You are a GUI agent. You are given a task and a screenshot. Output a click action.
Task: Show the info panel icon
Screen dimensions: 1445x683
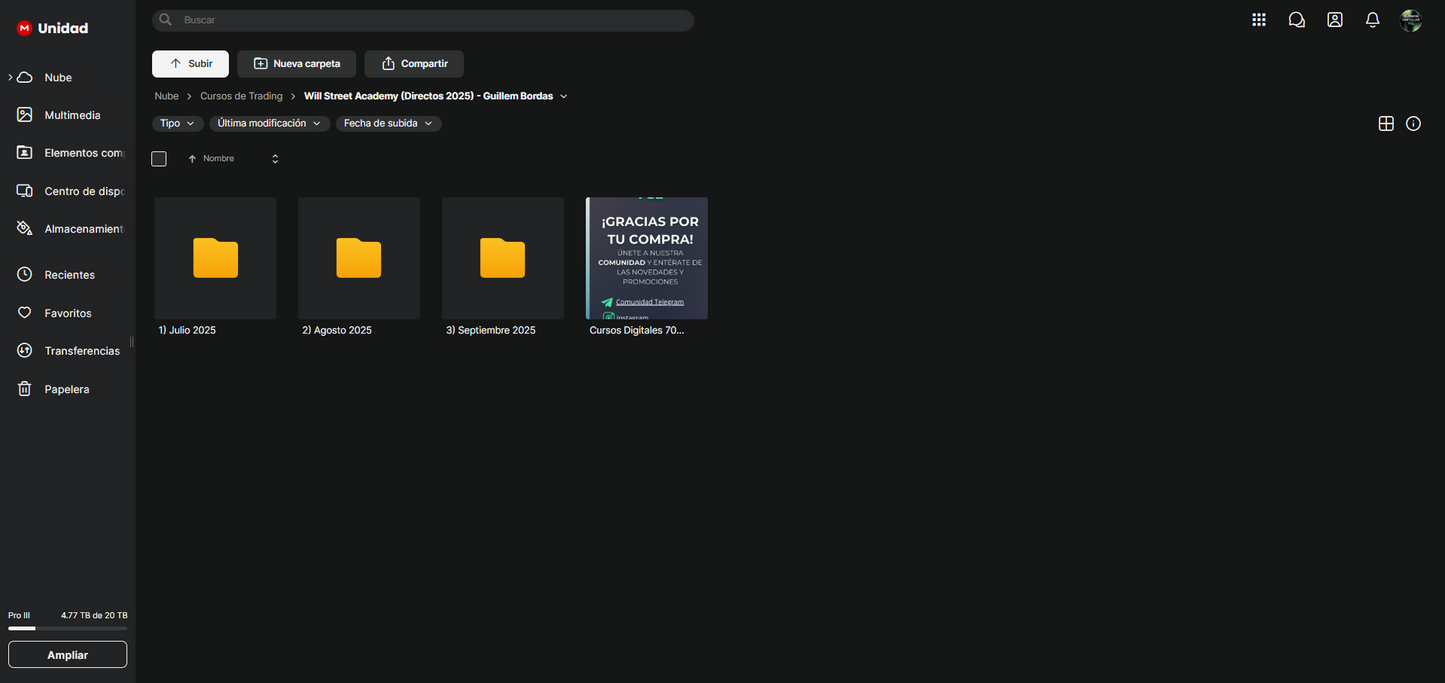pos(1413,124)
